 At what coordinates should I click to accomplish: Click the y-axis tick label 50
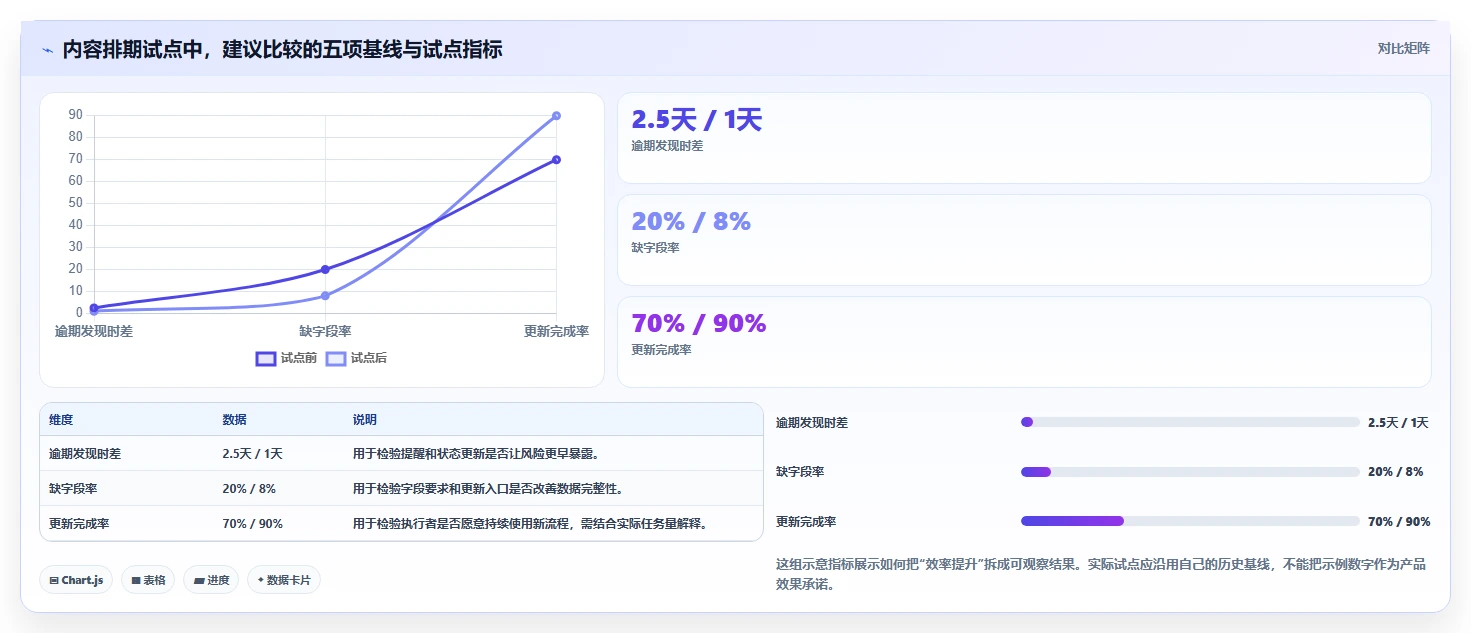[75, 203]
